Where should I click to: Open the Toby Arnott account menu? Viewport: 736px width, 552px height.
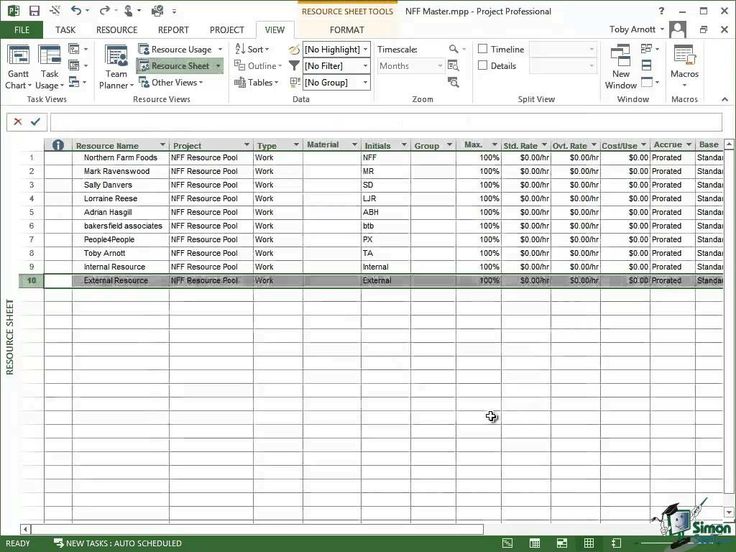click(636, 30)
